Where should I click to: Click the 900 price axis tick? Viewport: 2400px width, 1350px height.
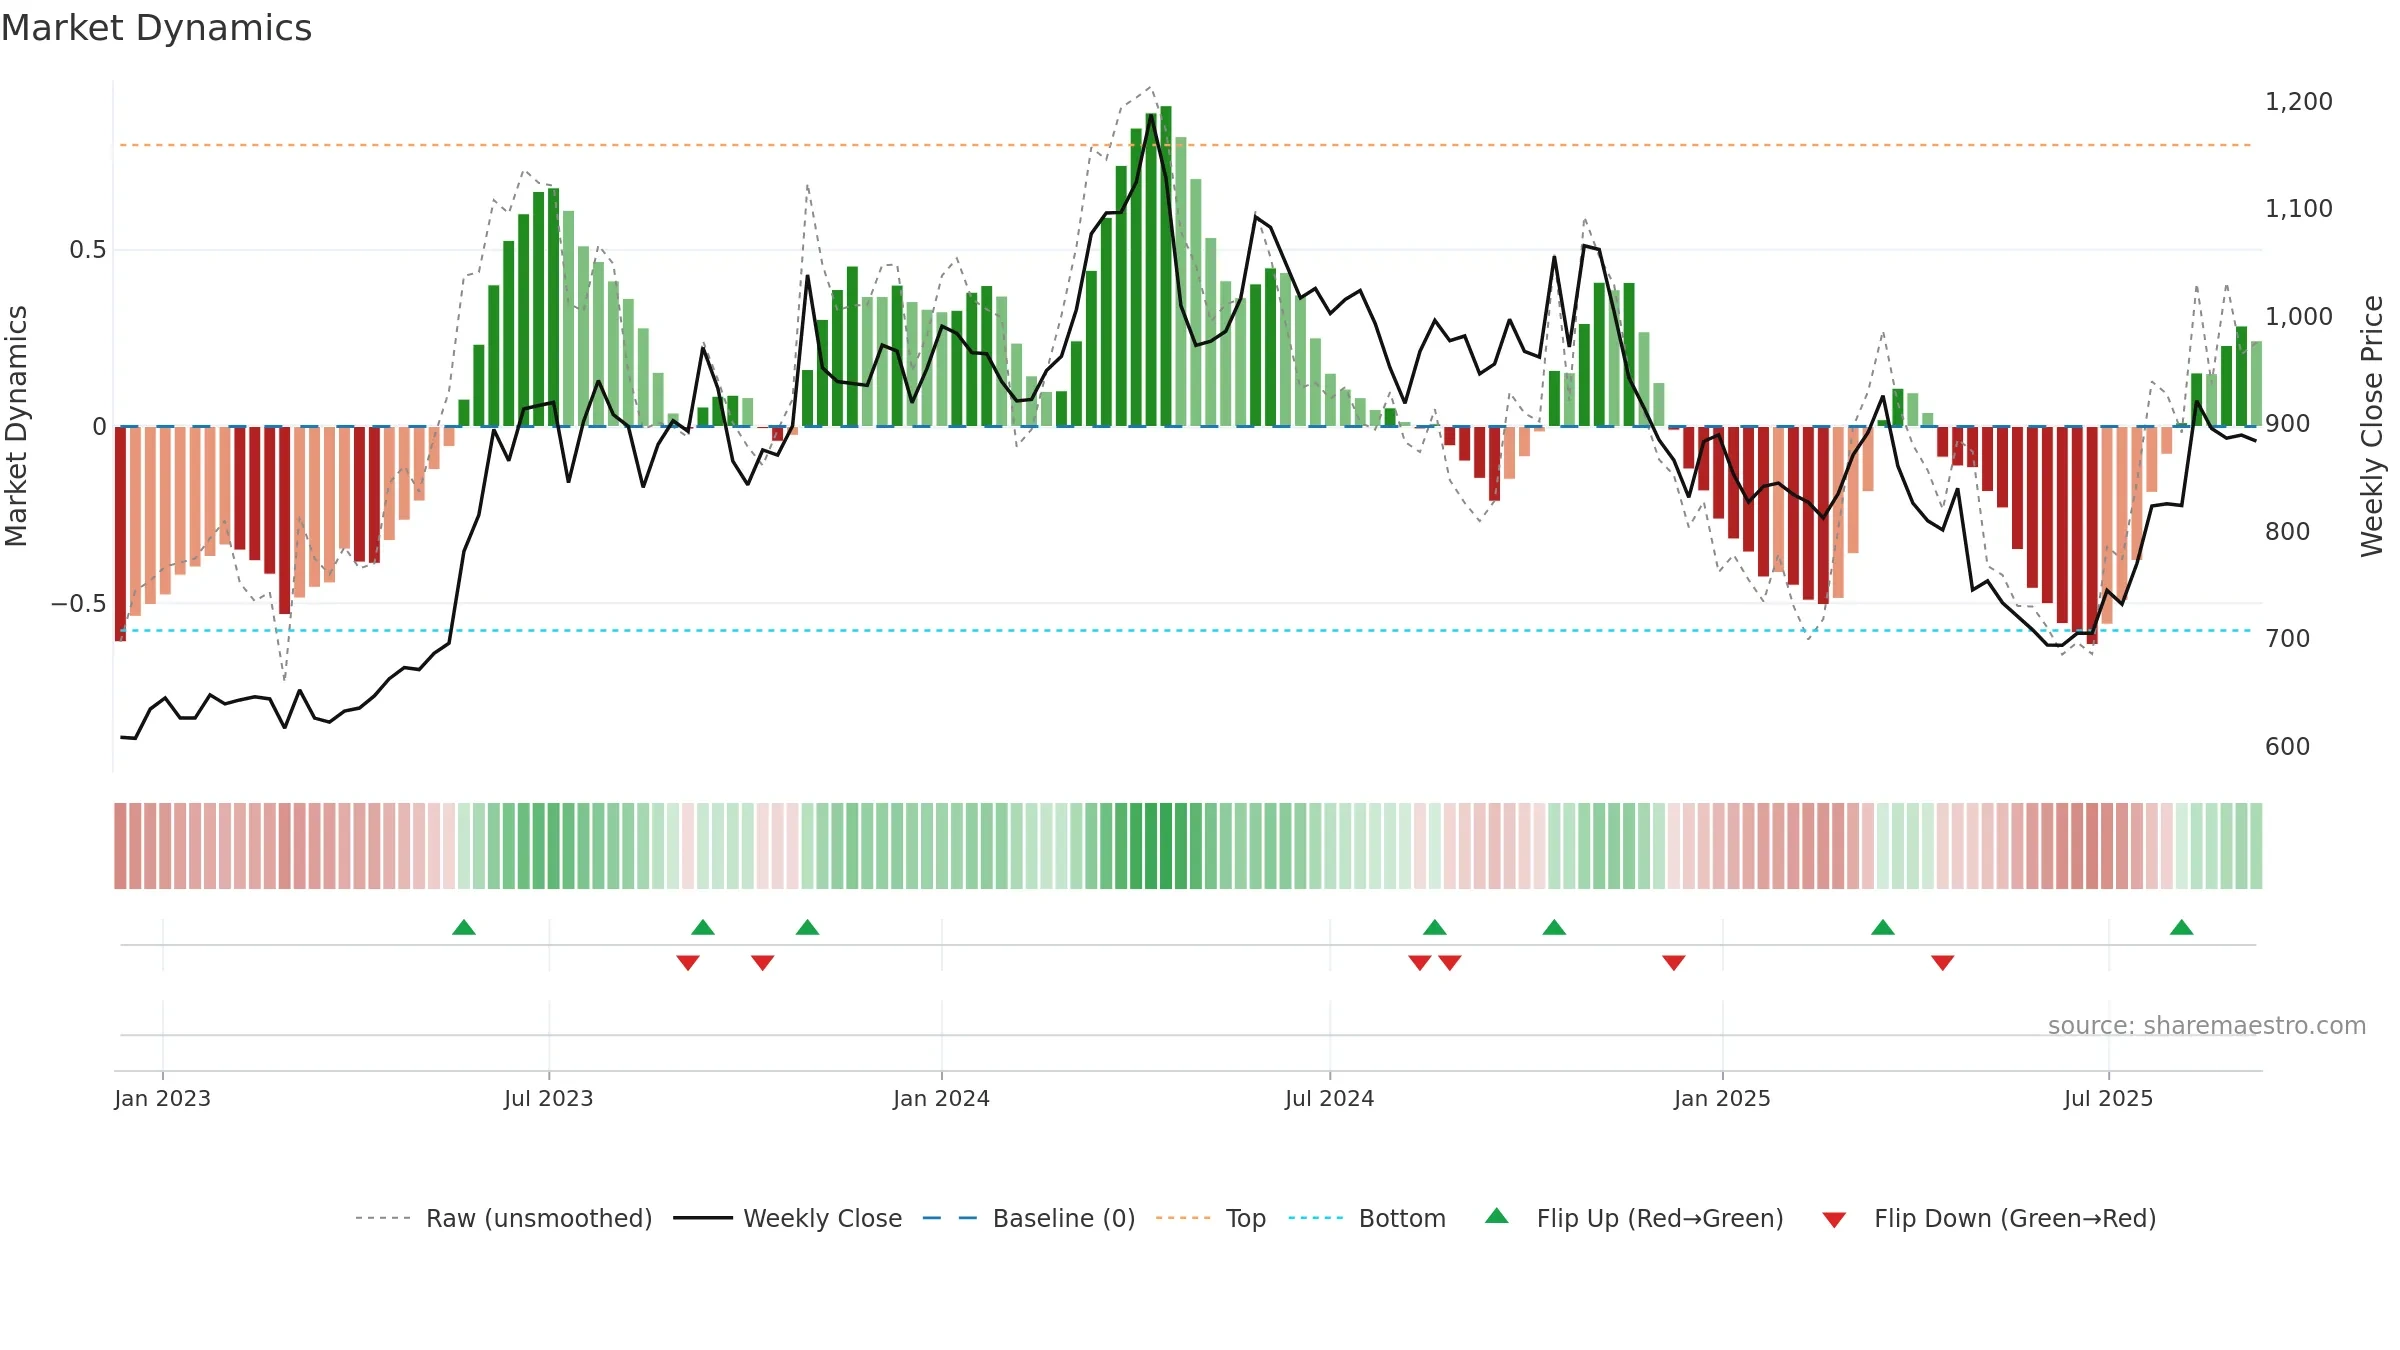[x=2288, y=423]
